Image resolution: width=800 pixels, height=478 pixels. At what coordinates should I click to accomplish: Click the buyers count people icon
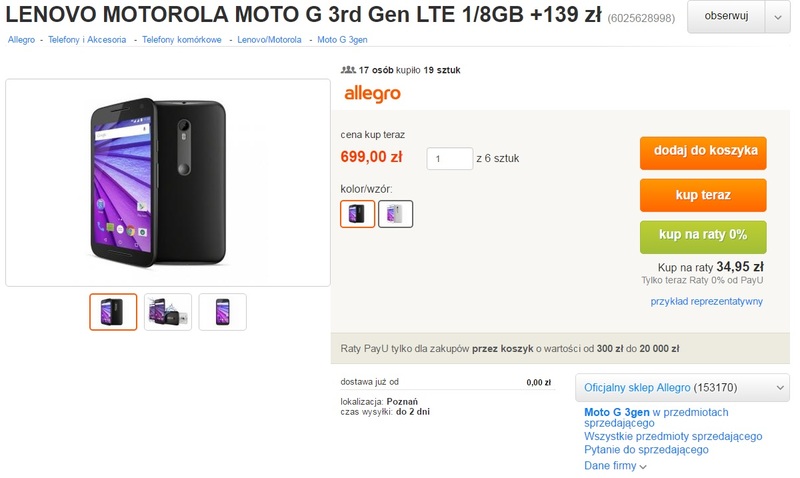[348, 70]
